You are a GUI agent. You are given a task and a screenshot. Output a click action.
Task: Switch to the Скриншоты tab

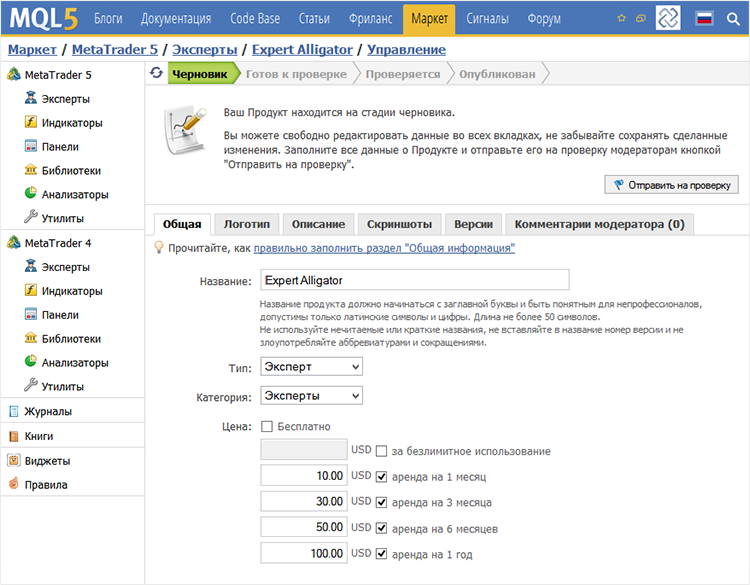coord(399,224)
